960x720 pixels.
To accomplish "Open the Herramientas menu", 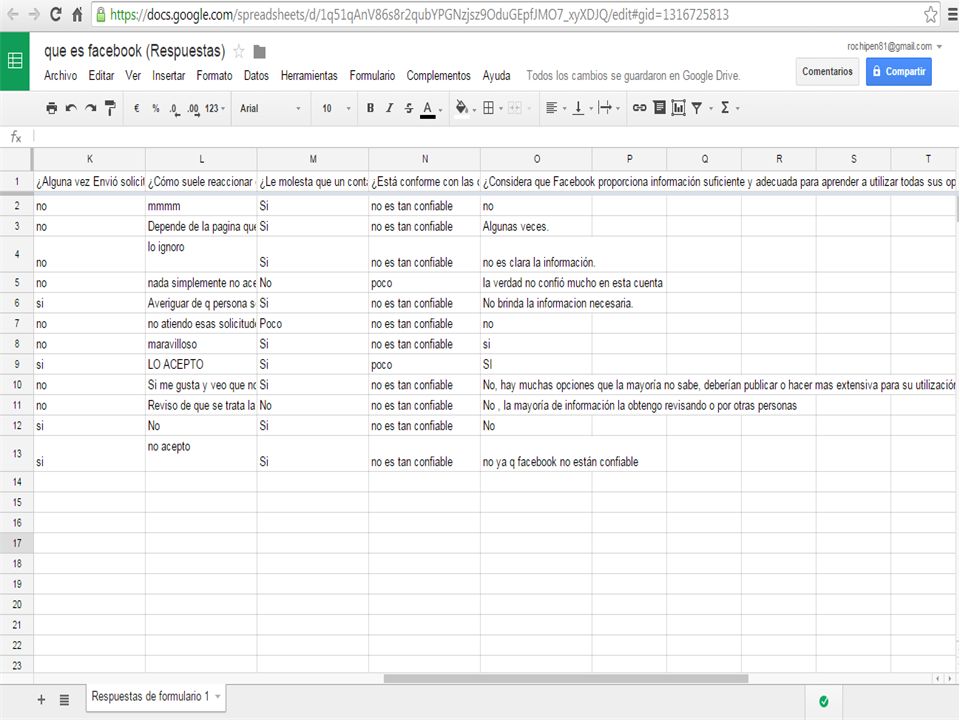I will pos(309,75).
